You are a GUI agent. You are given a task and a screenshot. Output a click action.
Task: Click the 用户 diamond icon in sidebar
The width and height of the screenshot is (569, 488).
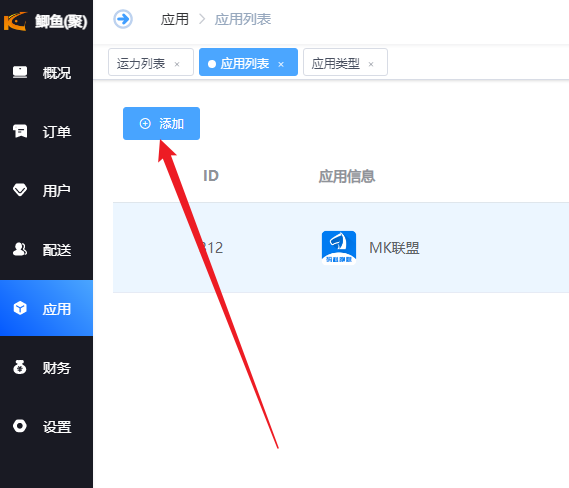(x=20, y=190)
